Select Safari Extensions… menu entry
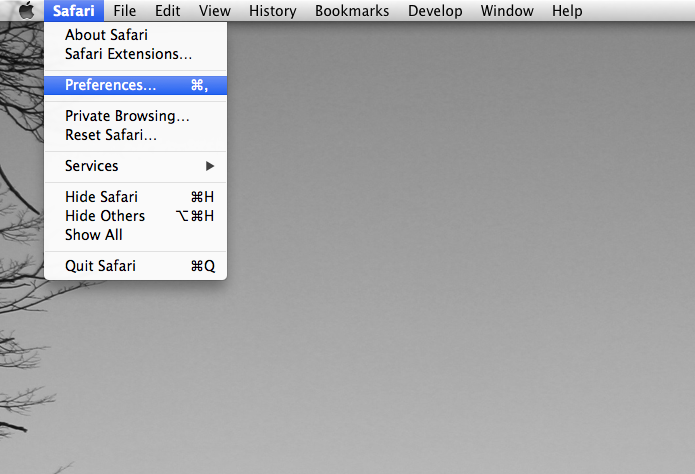This screenshot has height=474, width=695. 136,54
